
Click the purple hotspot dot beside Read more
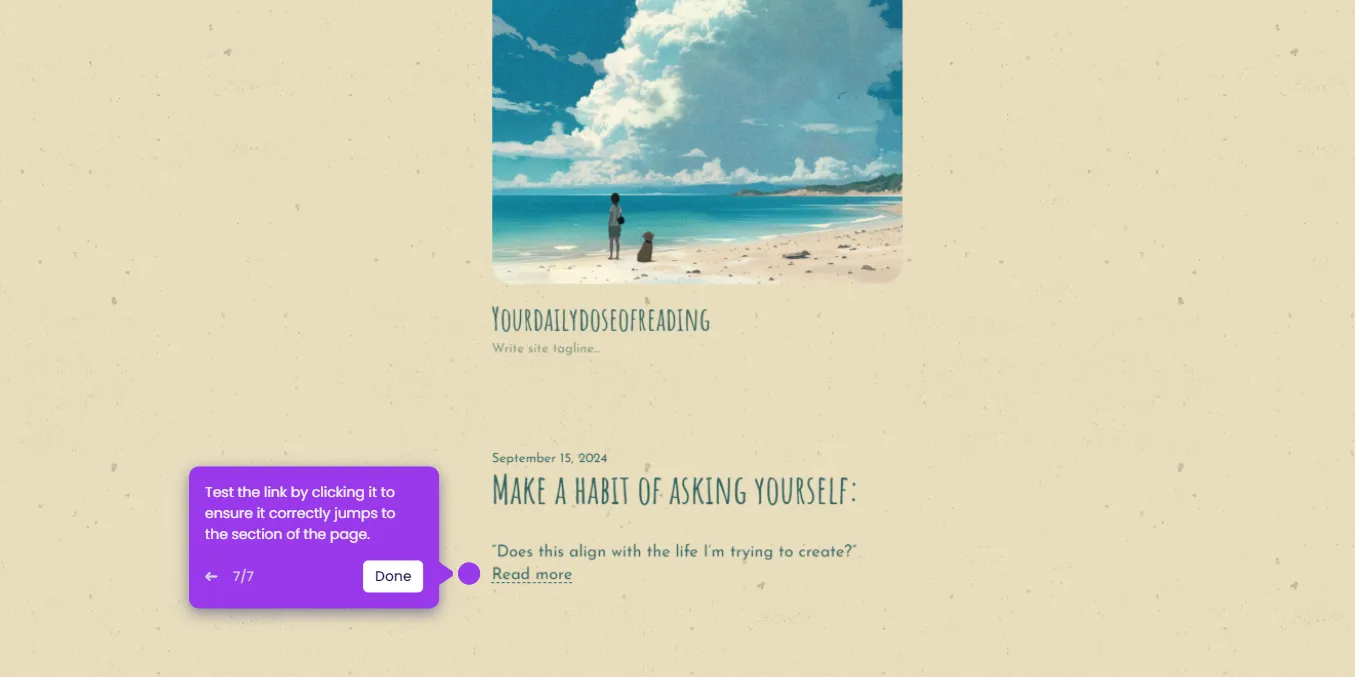(469, 574)
